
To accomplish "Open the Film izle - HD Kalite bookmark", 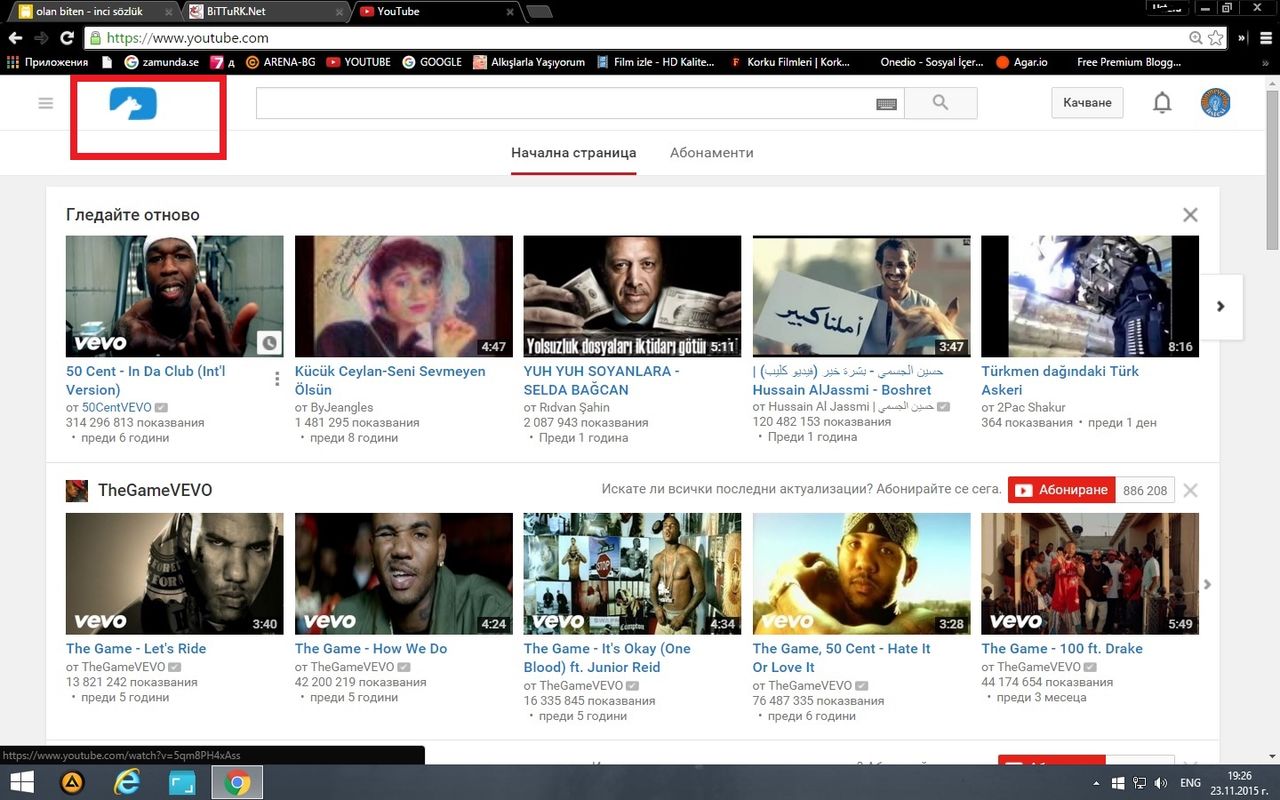I will coord(656,62).
